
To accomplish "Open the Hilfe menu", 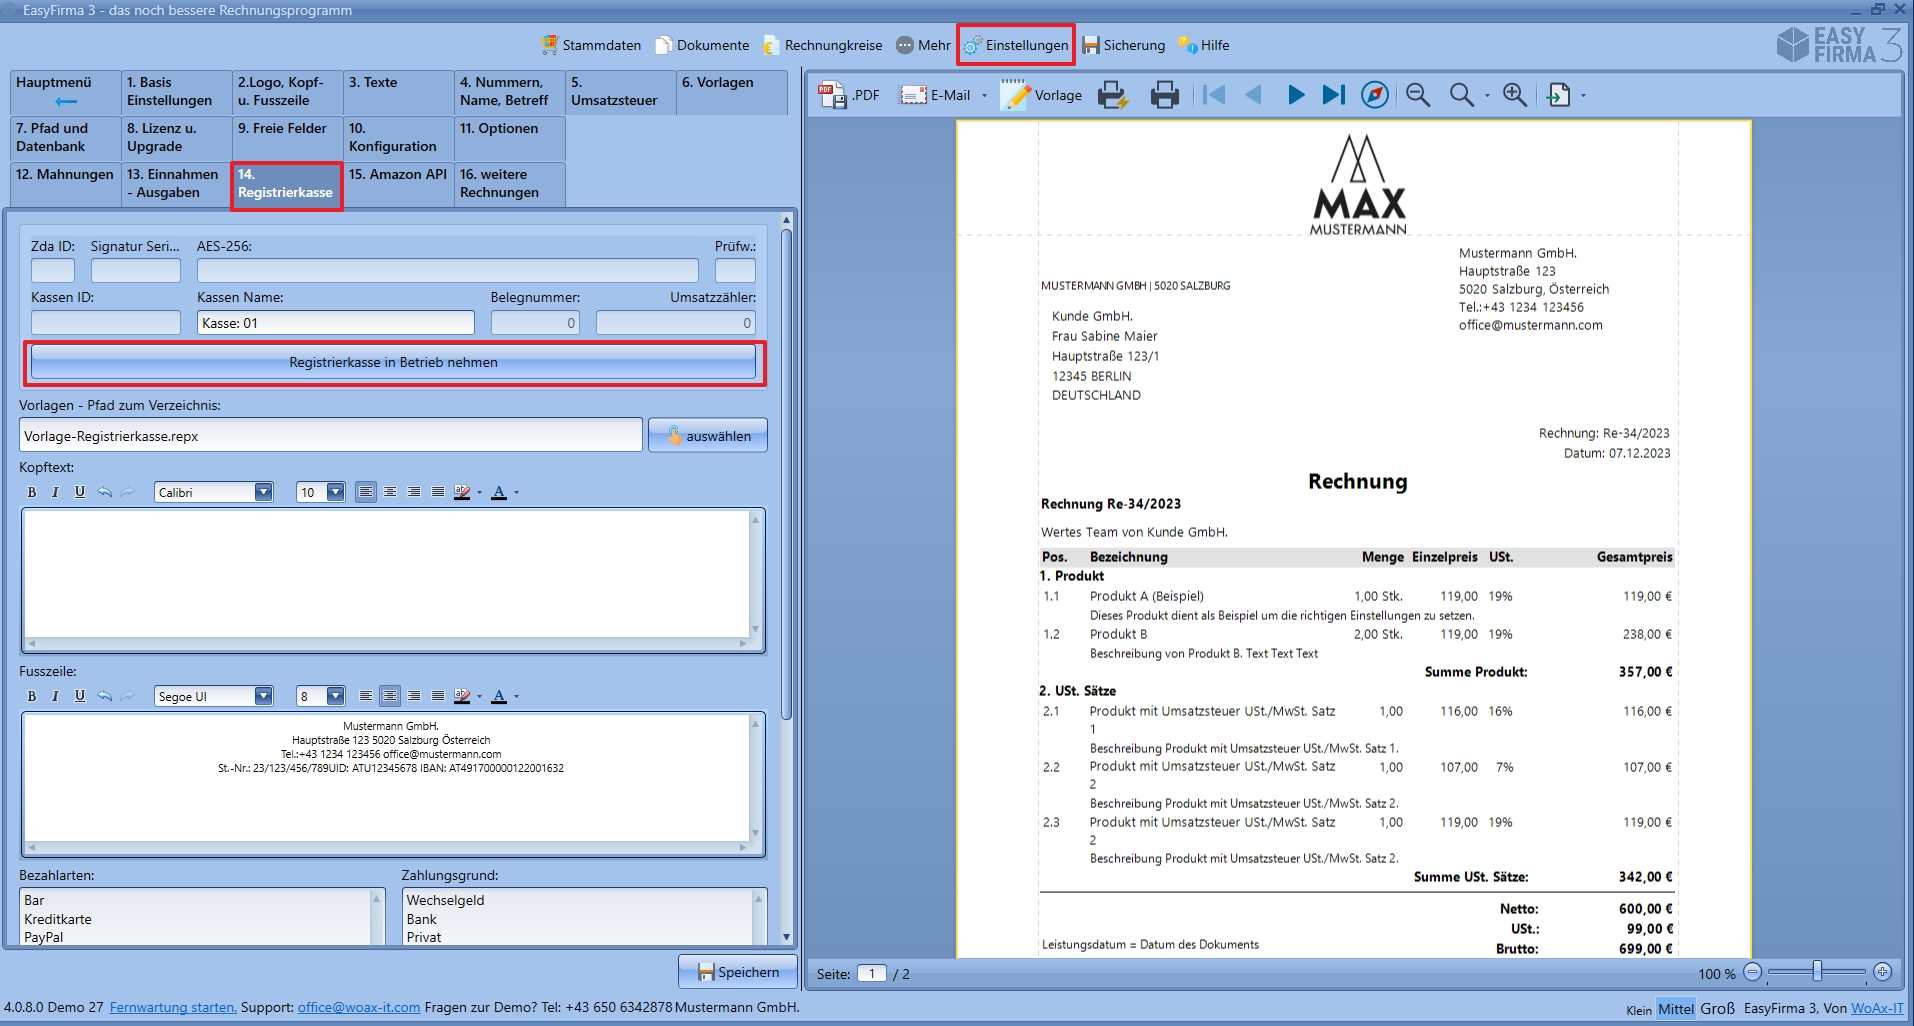I will pyautogui.click(x=1203, y=45).
